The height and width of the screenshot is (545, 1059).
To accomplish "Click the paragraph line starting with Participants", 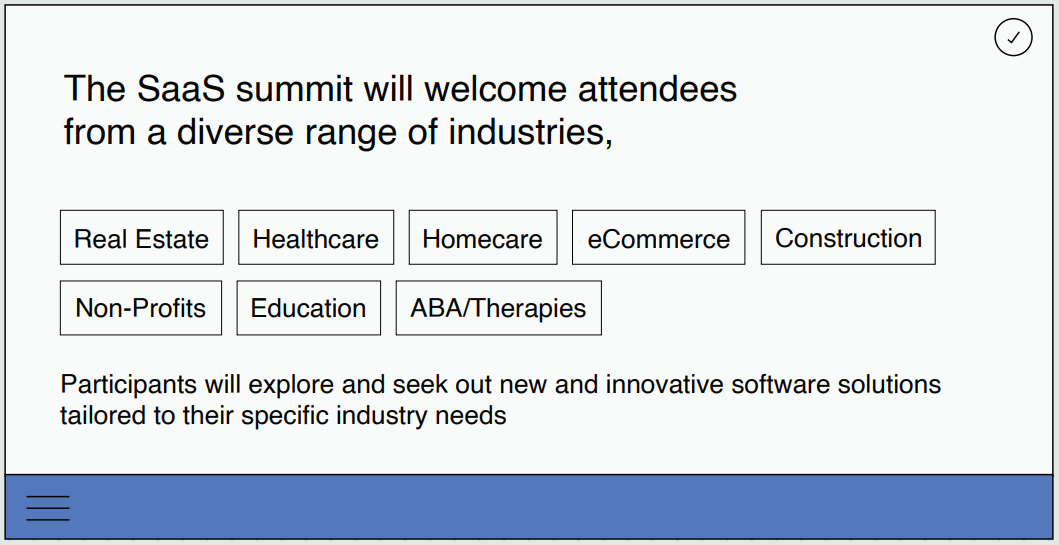I will tap(500, 384).
